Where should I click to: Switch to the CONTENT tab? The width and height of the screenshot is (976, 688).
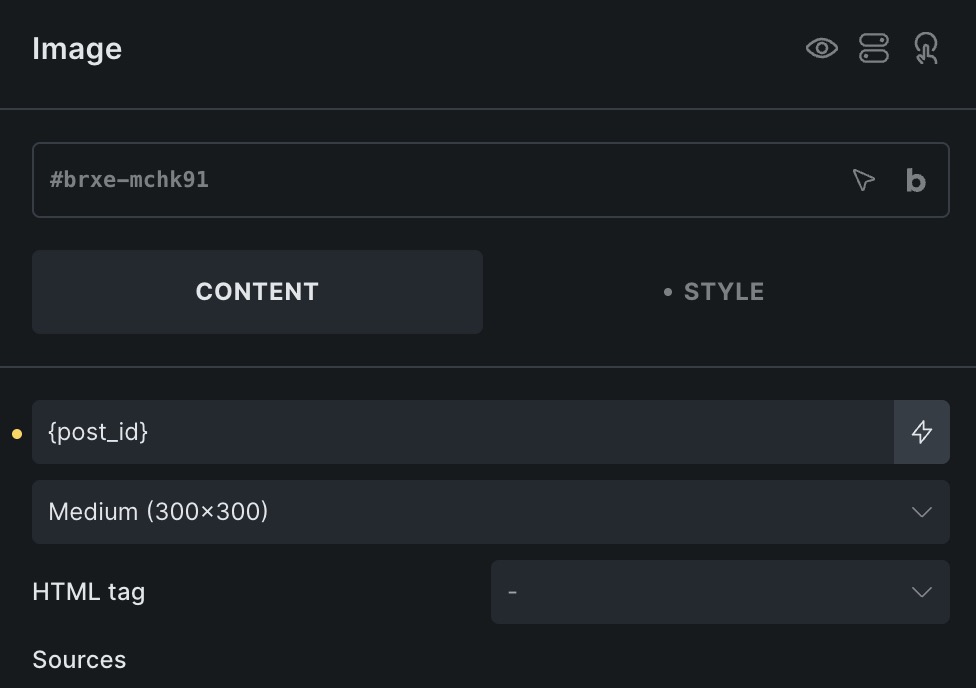click(257, 292)
